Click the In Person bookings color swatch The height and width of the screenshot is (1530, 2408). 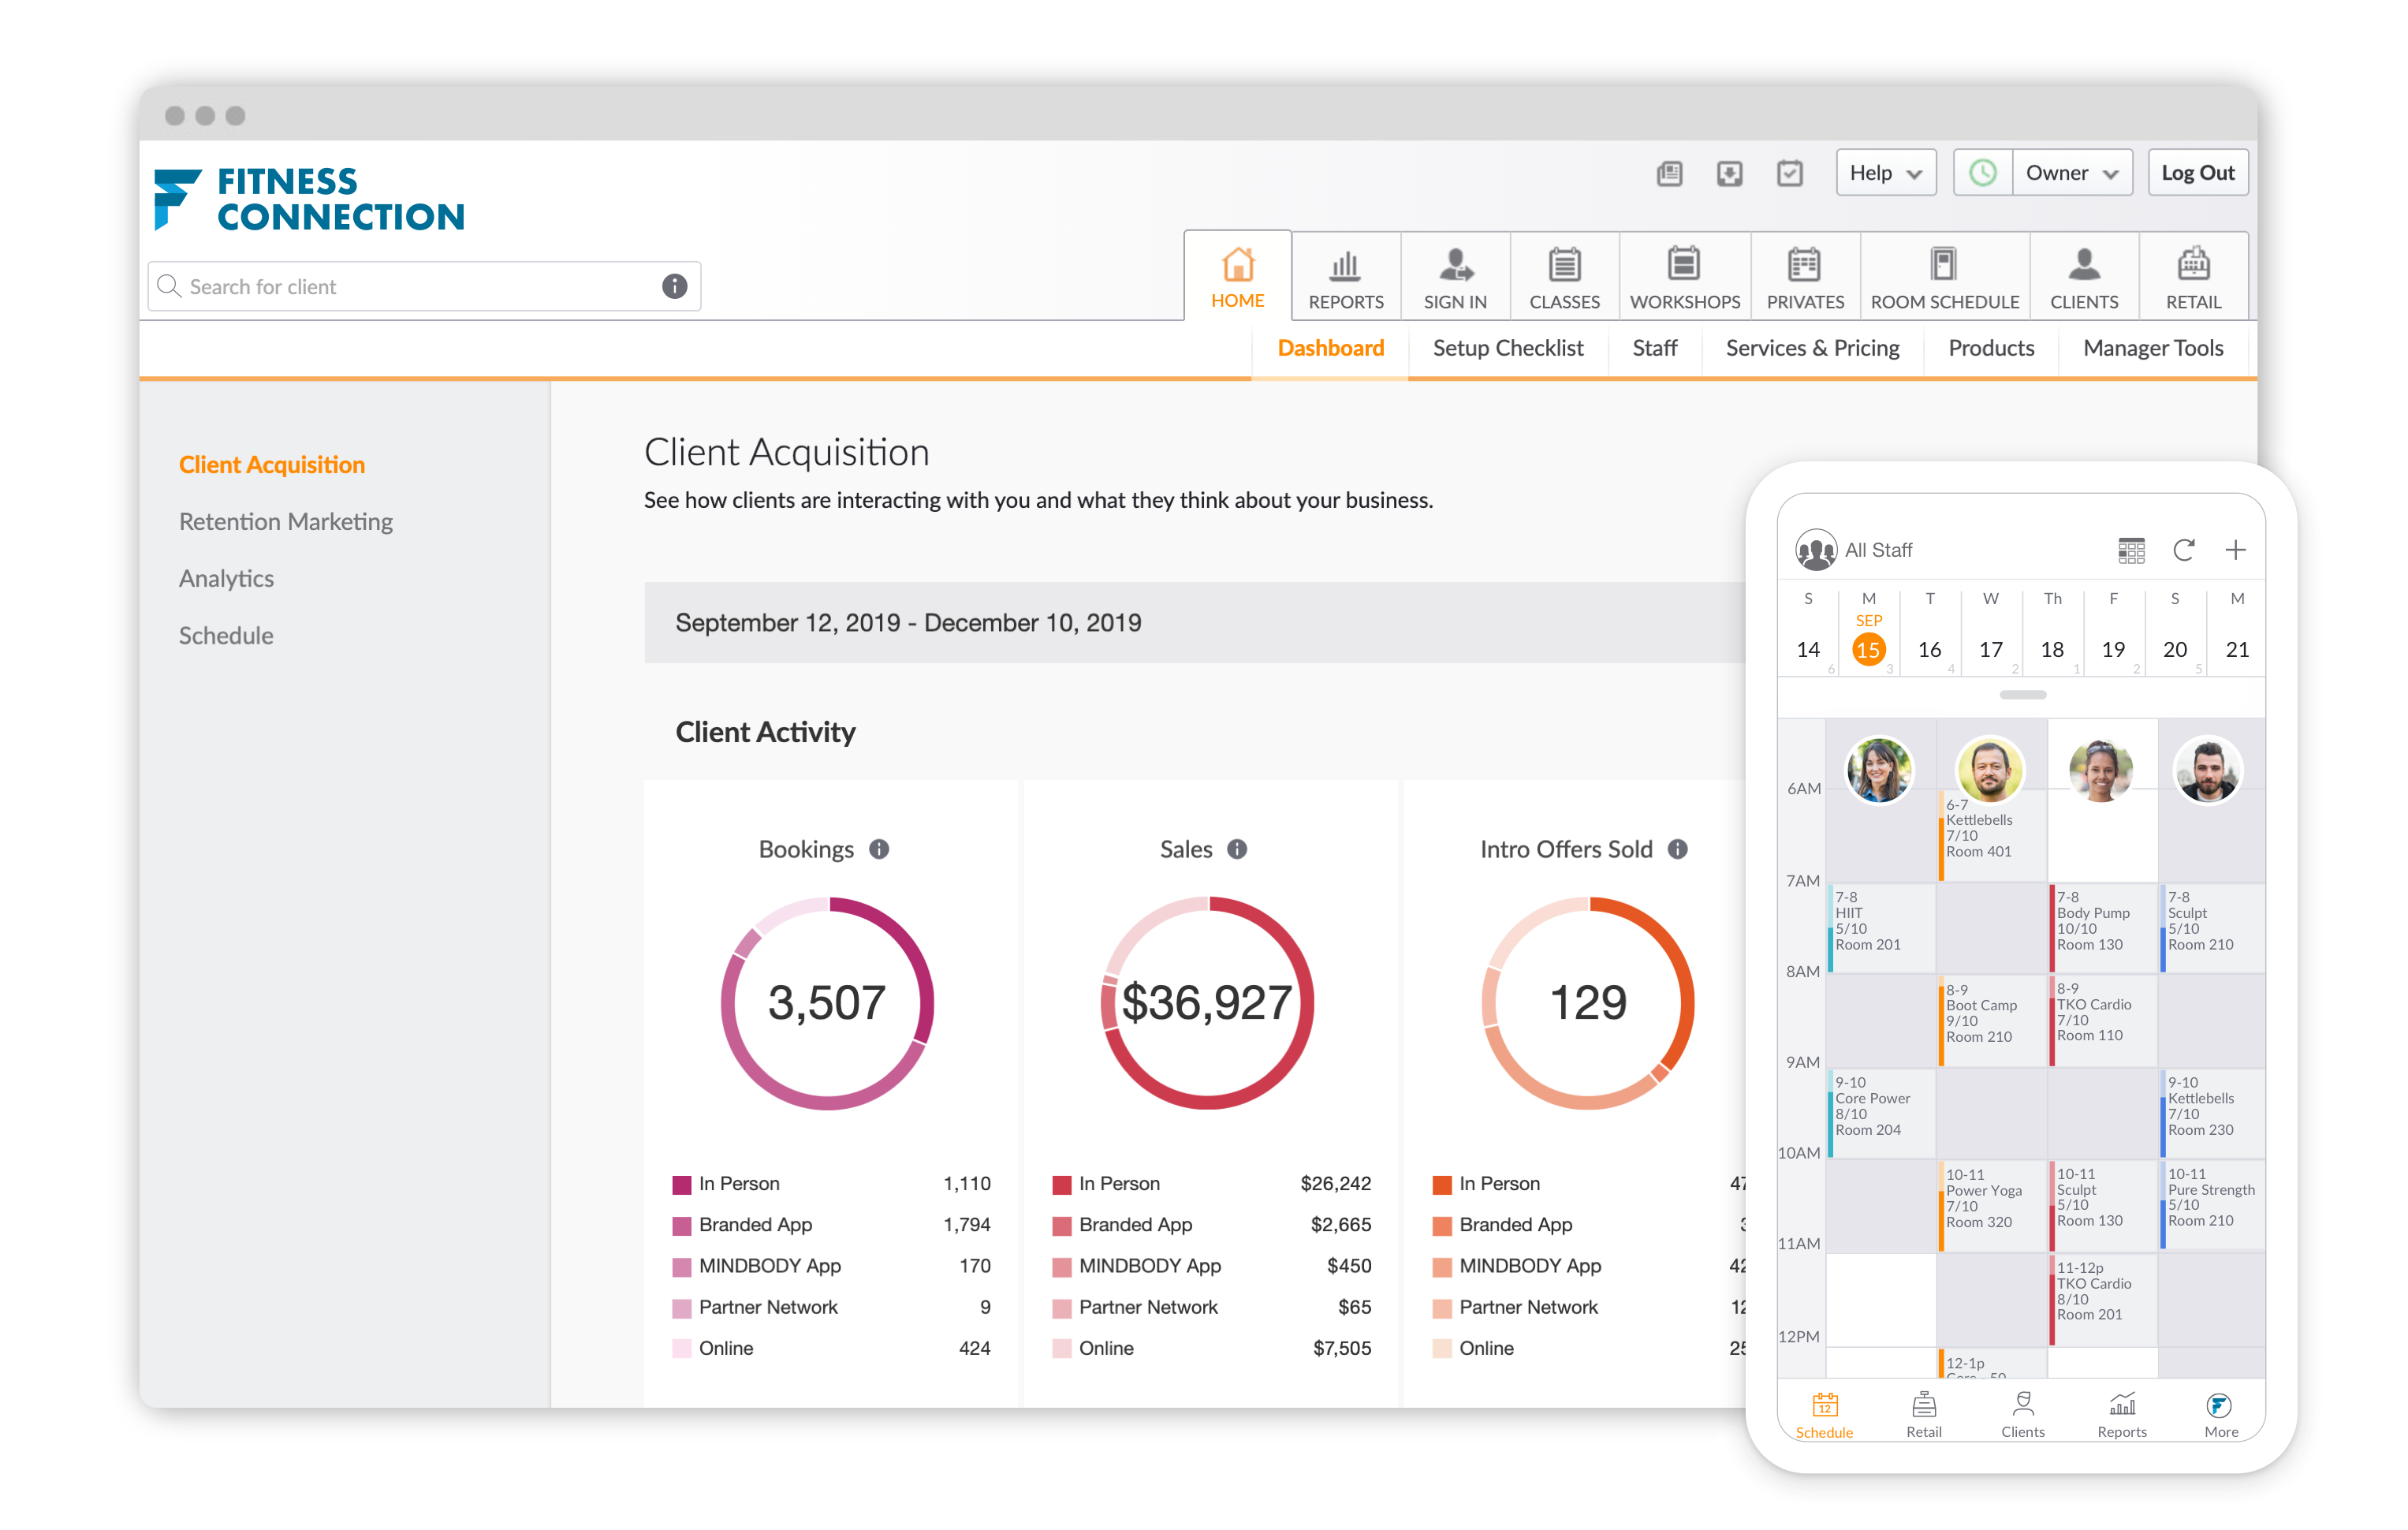point(682,1185)
